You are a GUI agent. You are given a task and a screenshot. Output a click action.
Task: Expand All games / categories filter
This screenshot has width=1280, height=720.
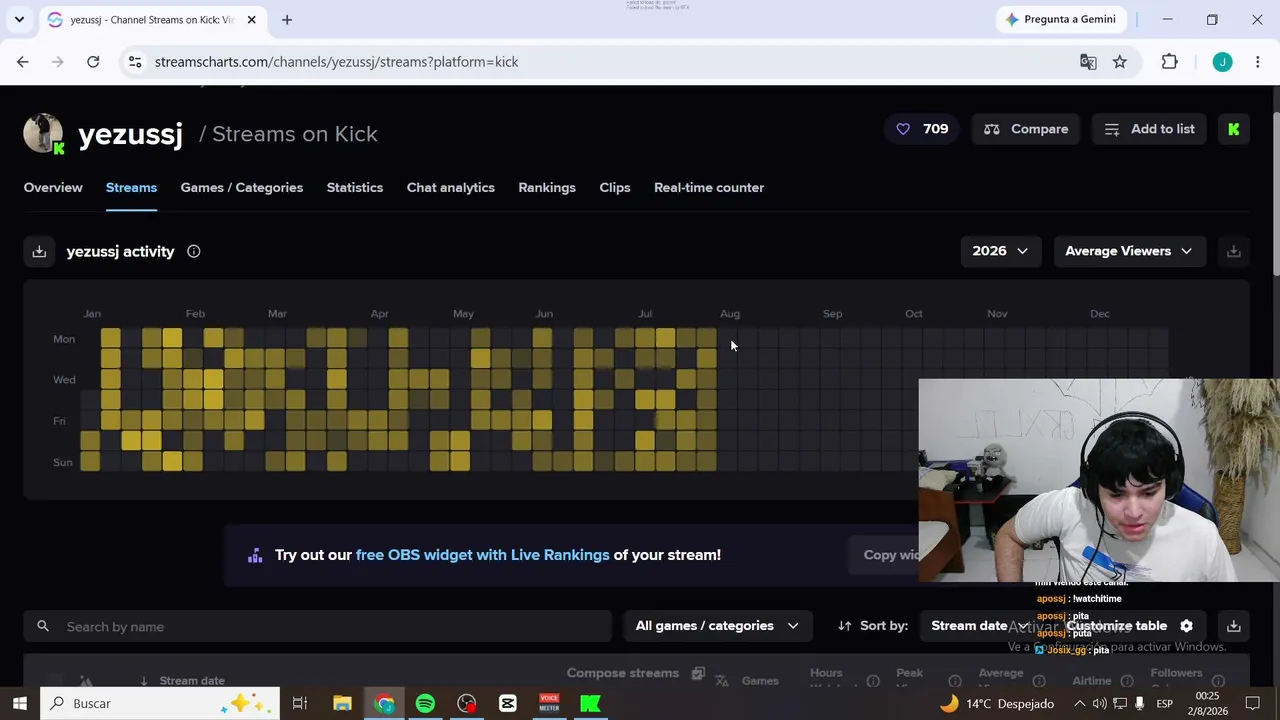(717, 626)
